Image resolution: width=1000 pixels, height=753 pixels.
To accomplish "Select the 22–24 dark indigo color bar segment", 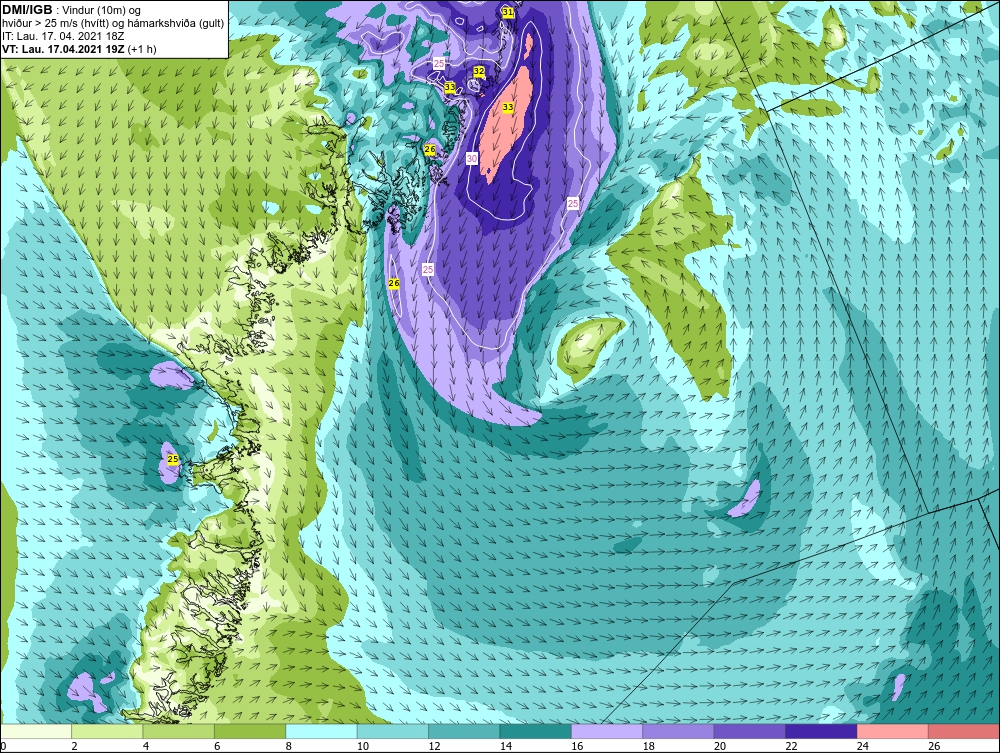I will pyautogui.click(x=821, y=731).
